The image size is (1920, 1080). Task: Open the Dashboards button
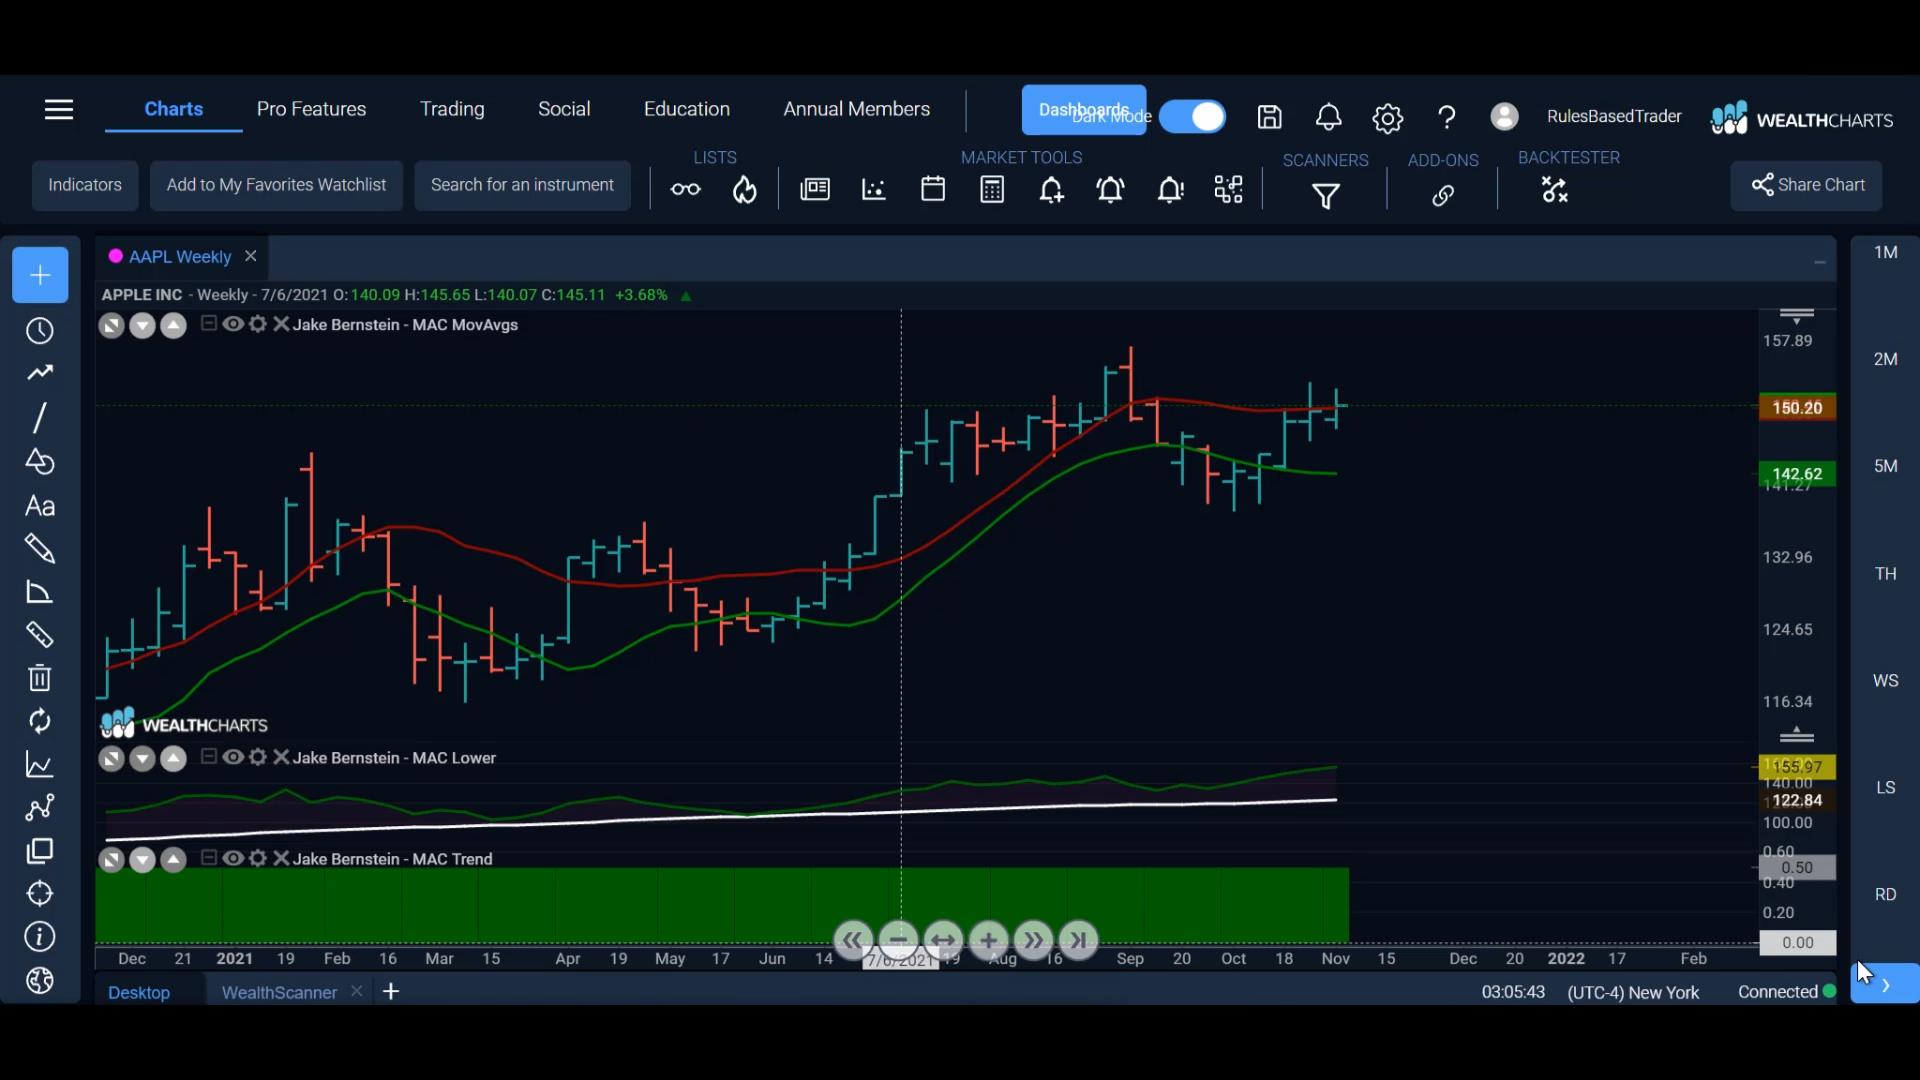[x=1084, y=110]
